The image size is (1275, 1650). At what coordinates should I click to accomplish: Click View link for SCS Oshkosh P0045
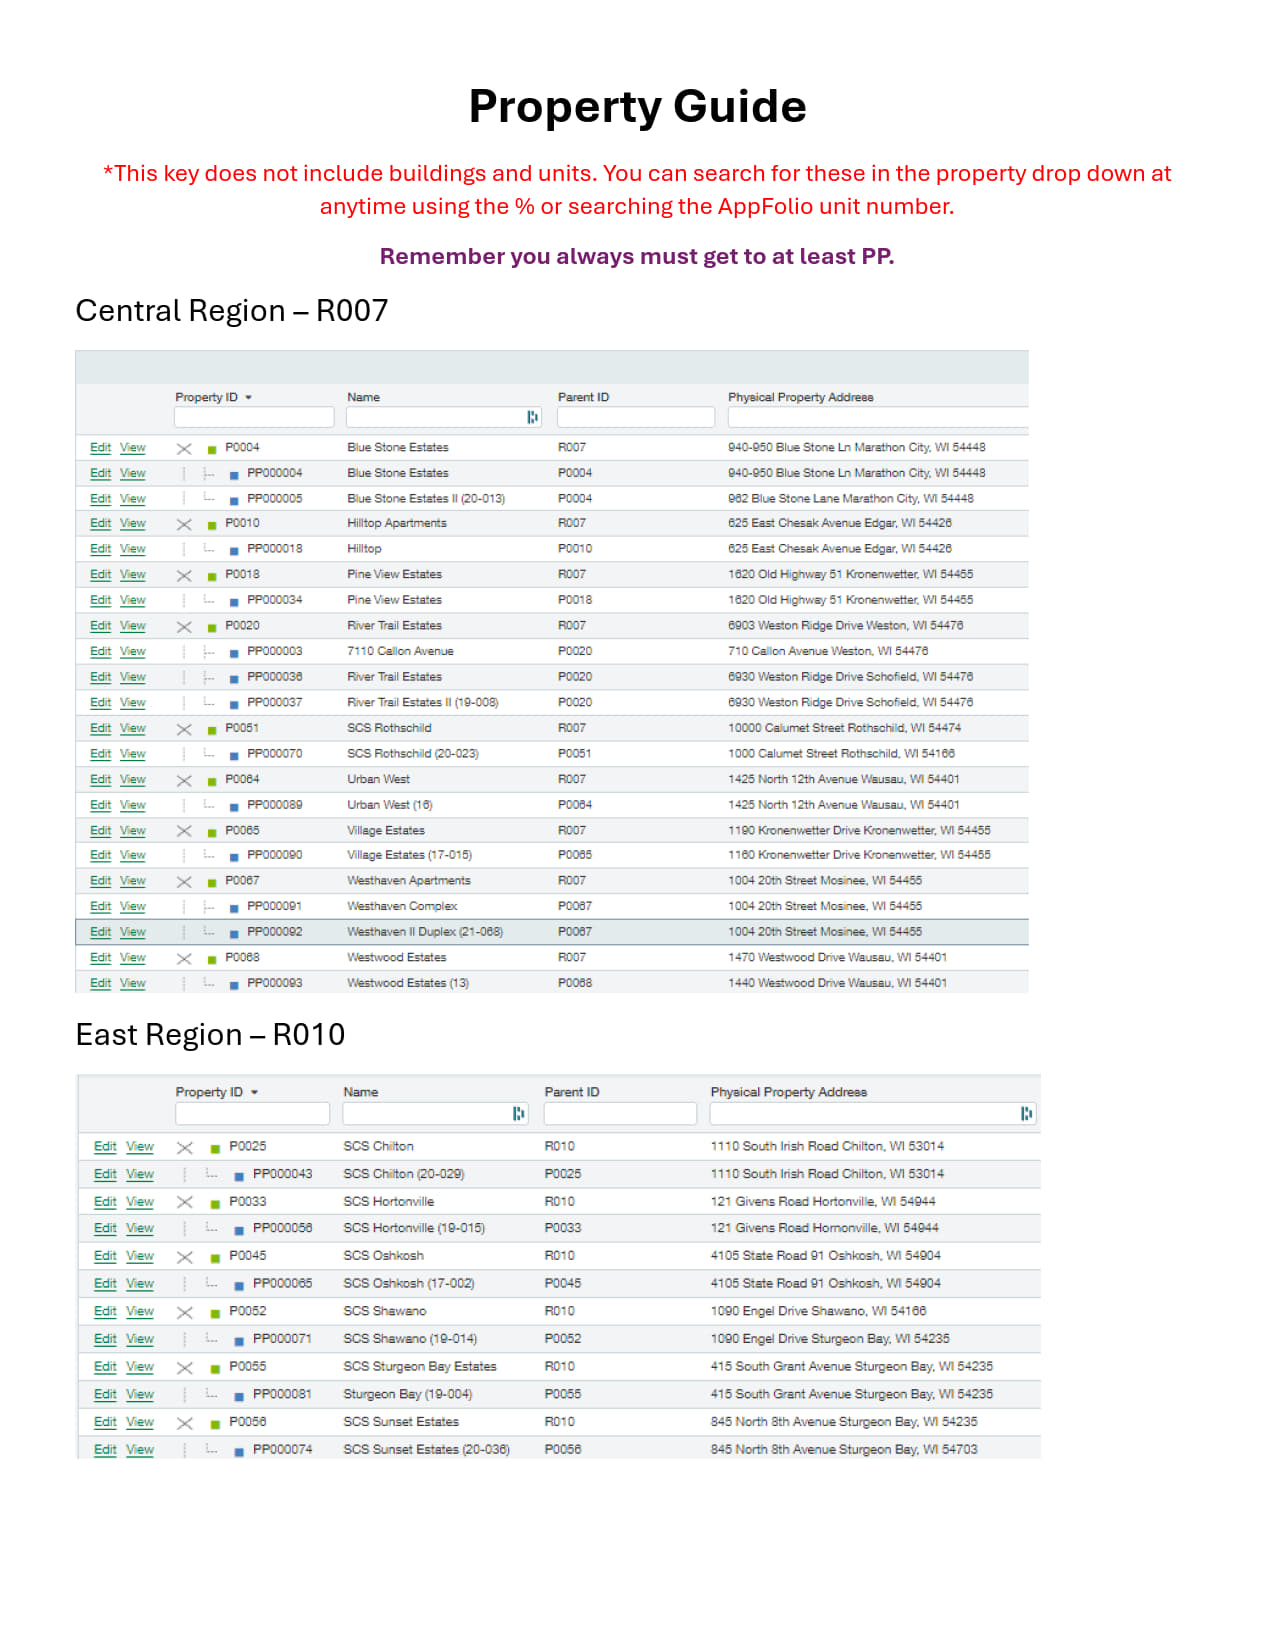(x=140, y=1256)
